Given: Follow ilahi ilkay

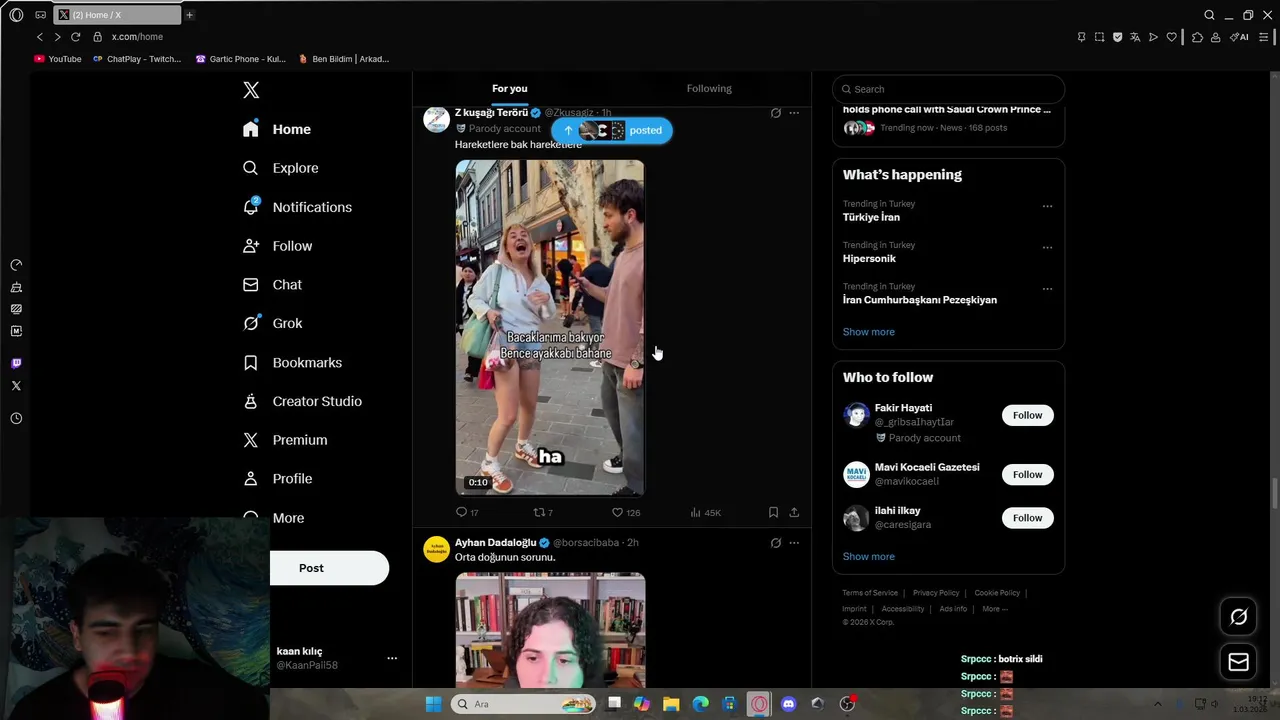Looking at the screenshot, I should pos(1027,517).
